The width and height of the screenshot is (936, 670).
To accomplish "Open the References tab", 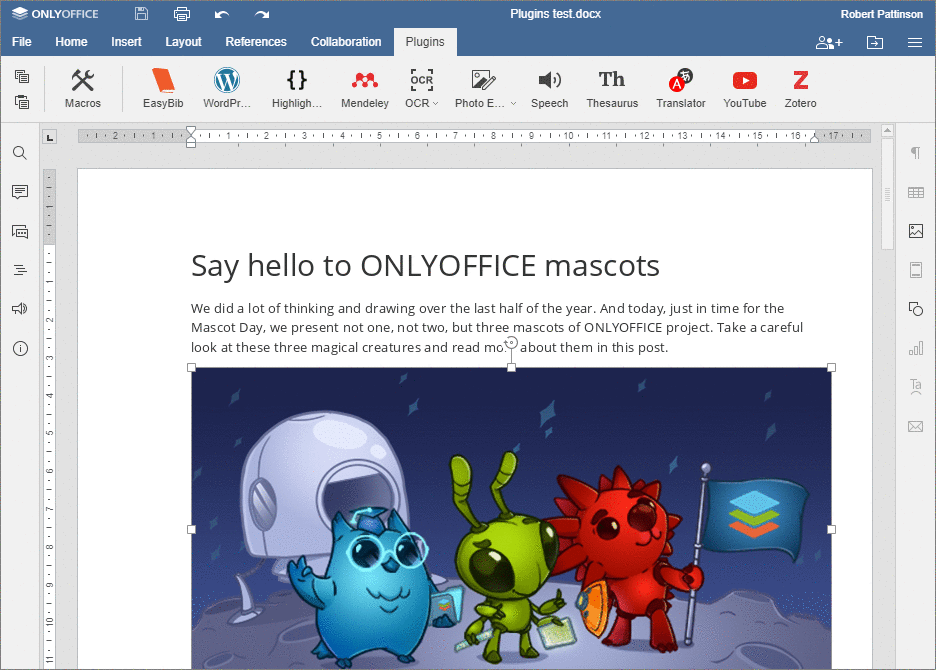I will 256,42.
